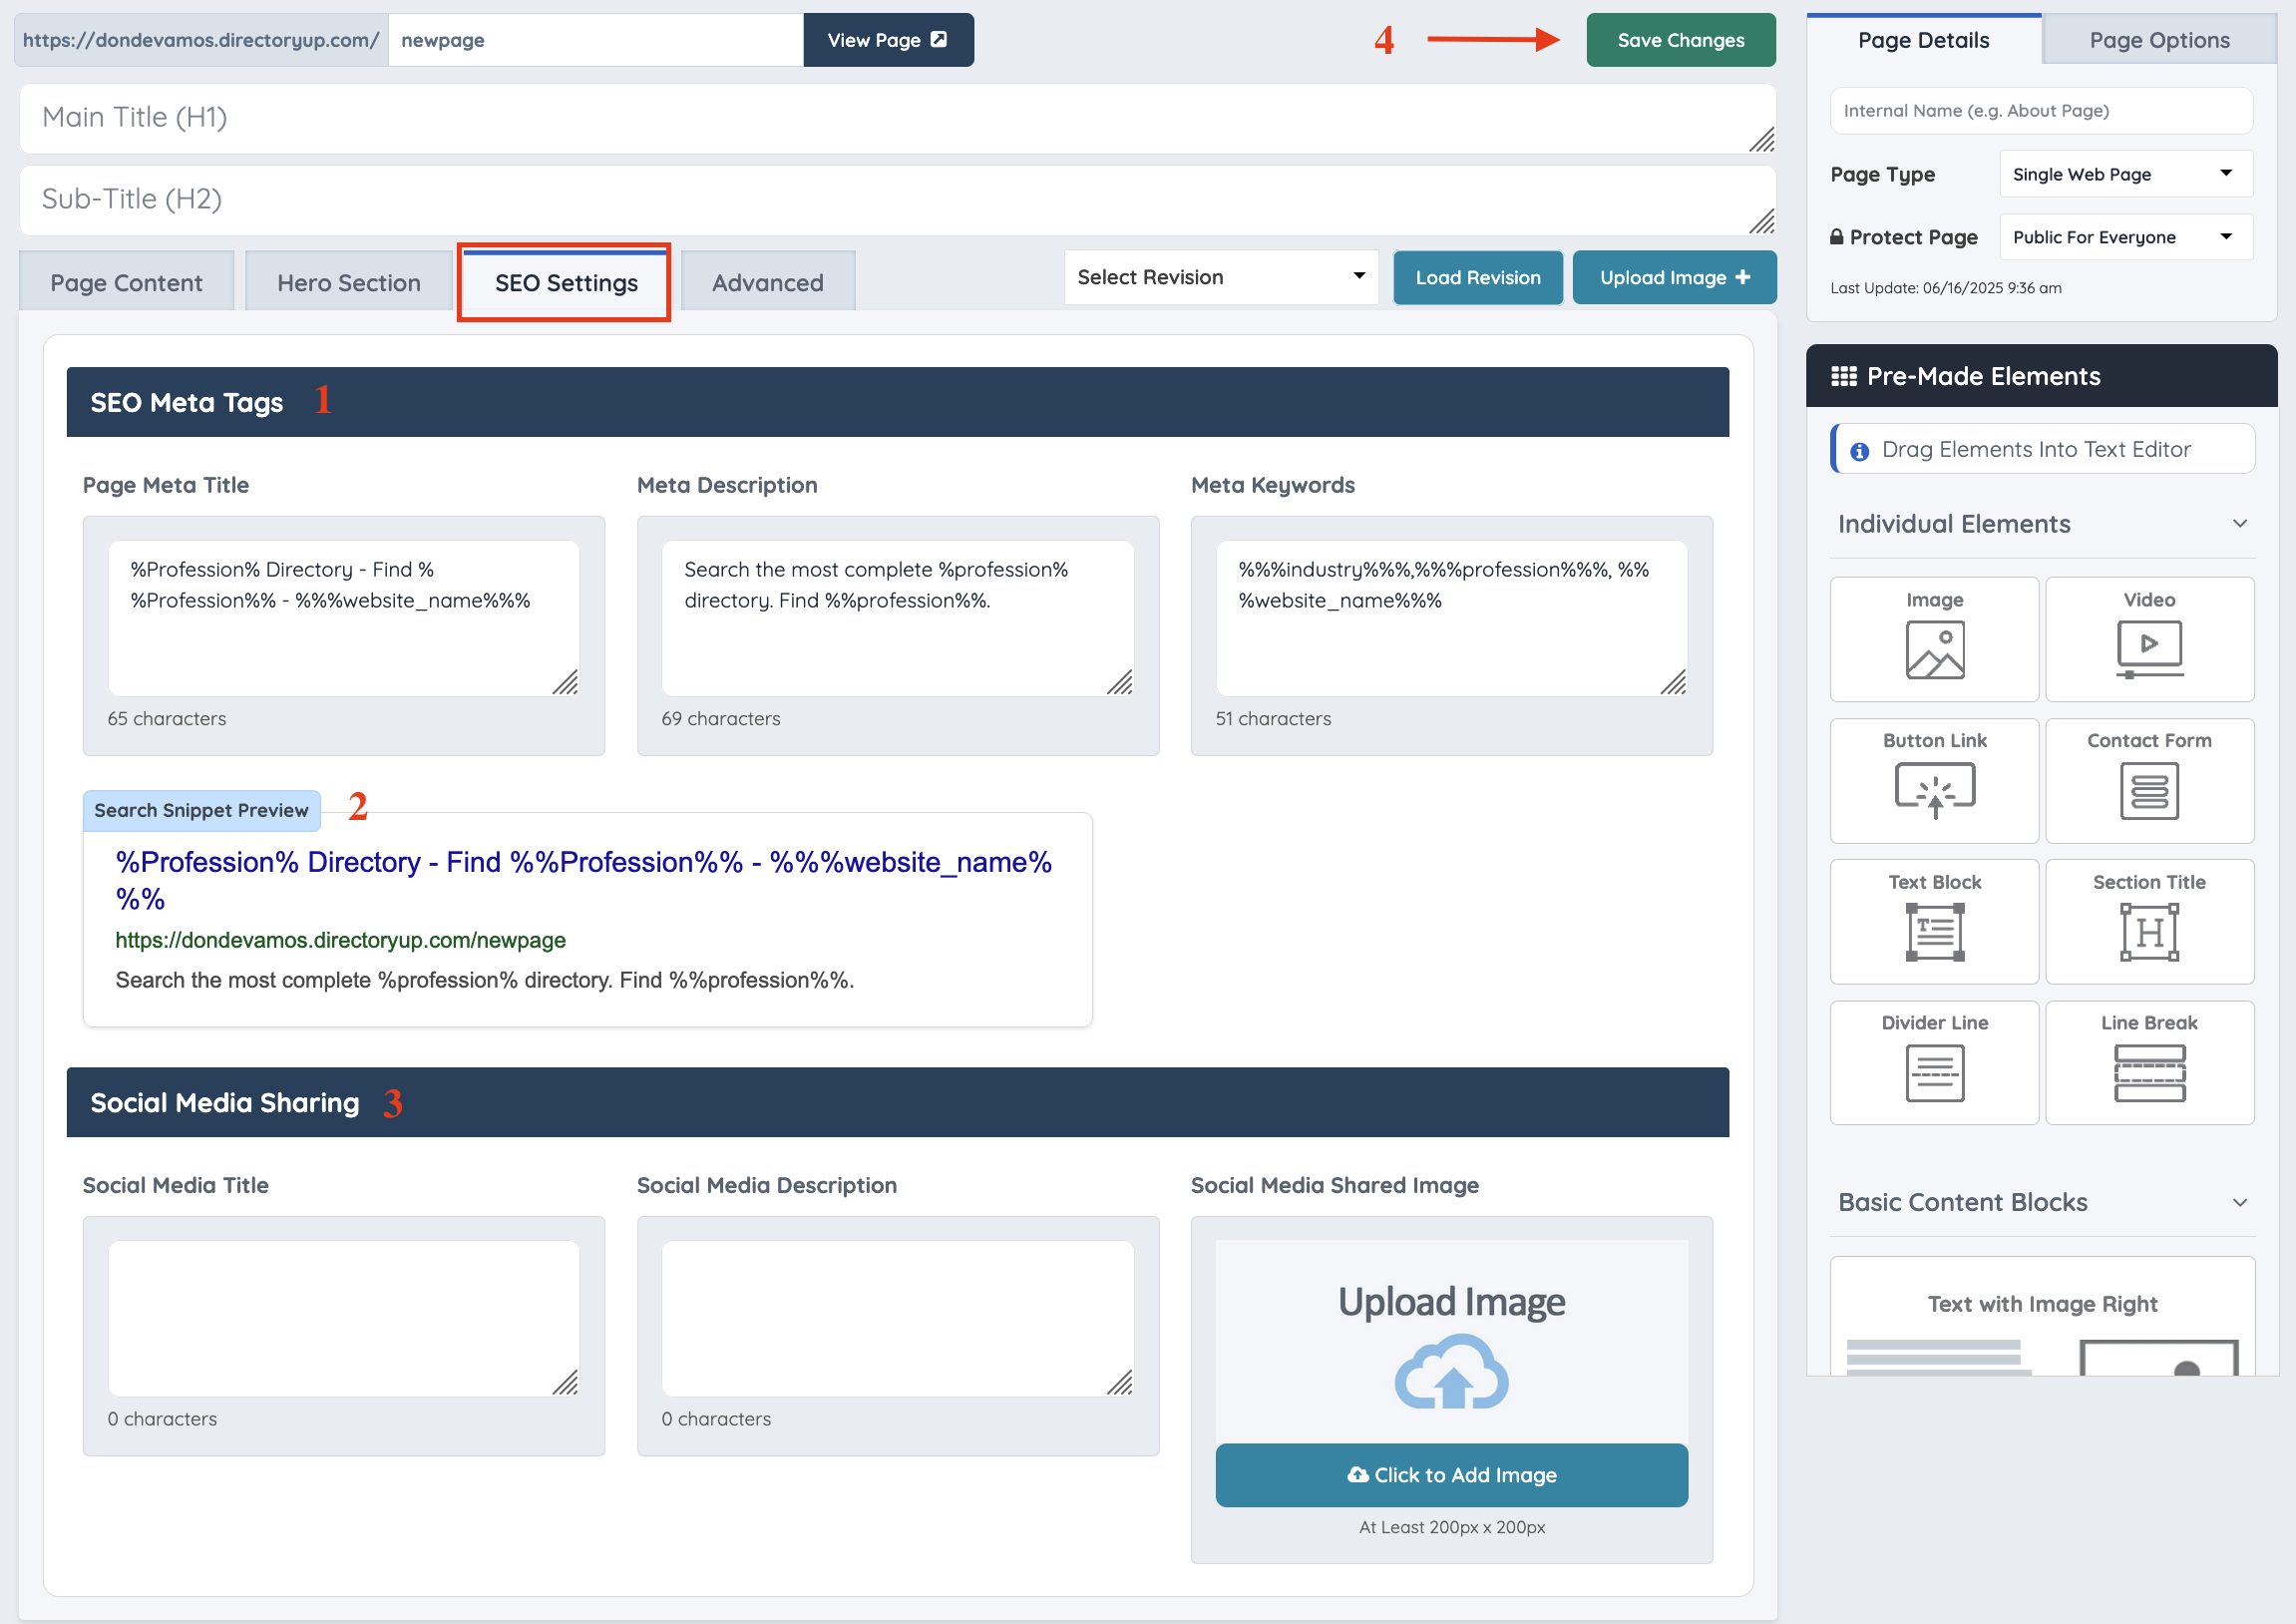Collapse the Individual Elements section

coord(2240,524)
